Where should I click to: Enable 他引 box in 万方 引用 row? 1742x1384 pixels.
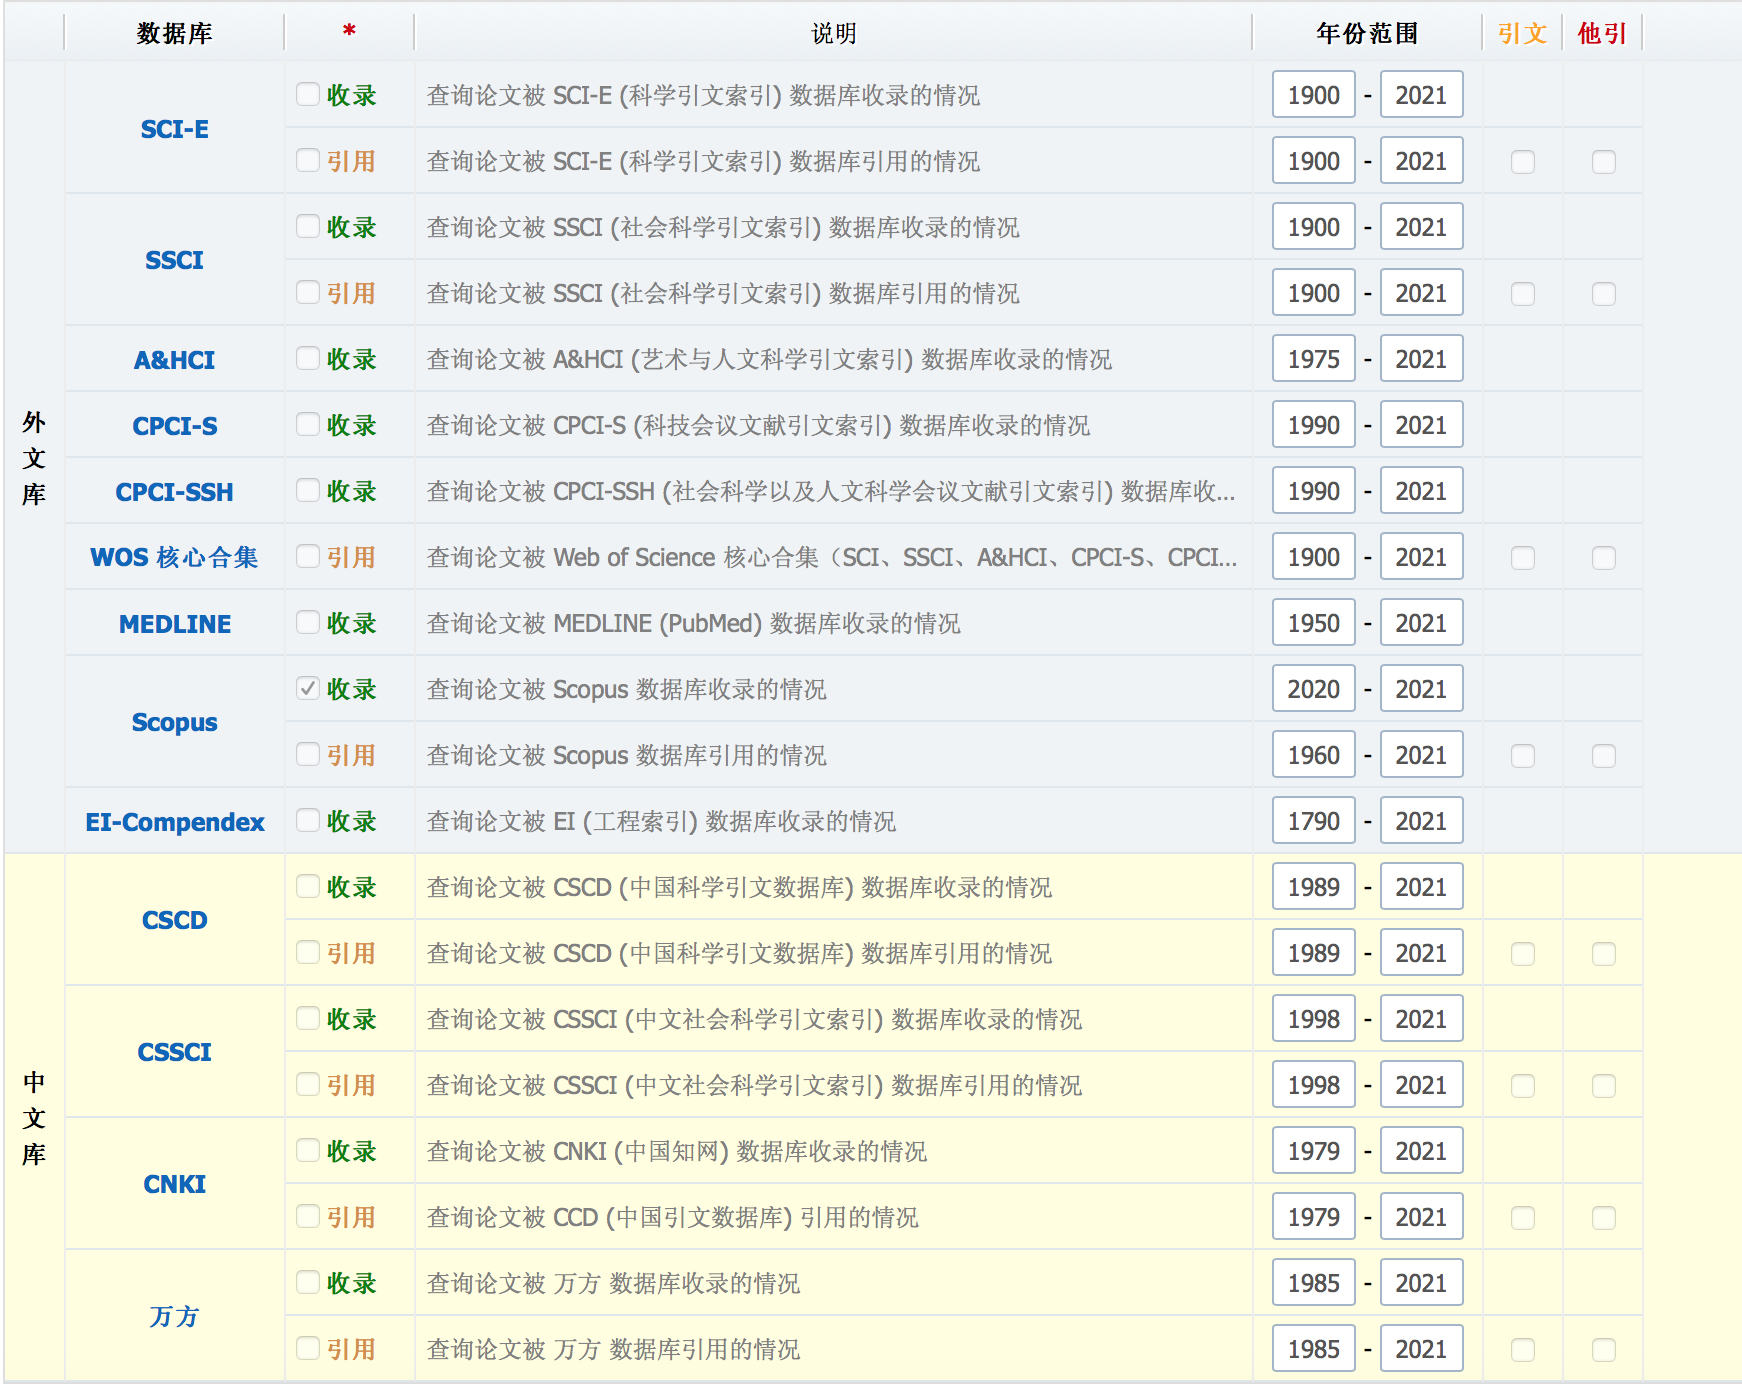[1604, 1350]
